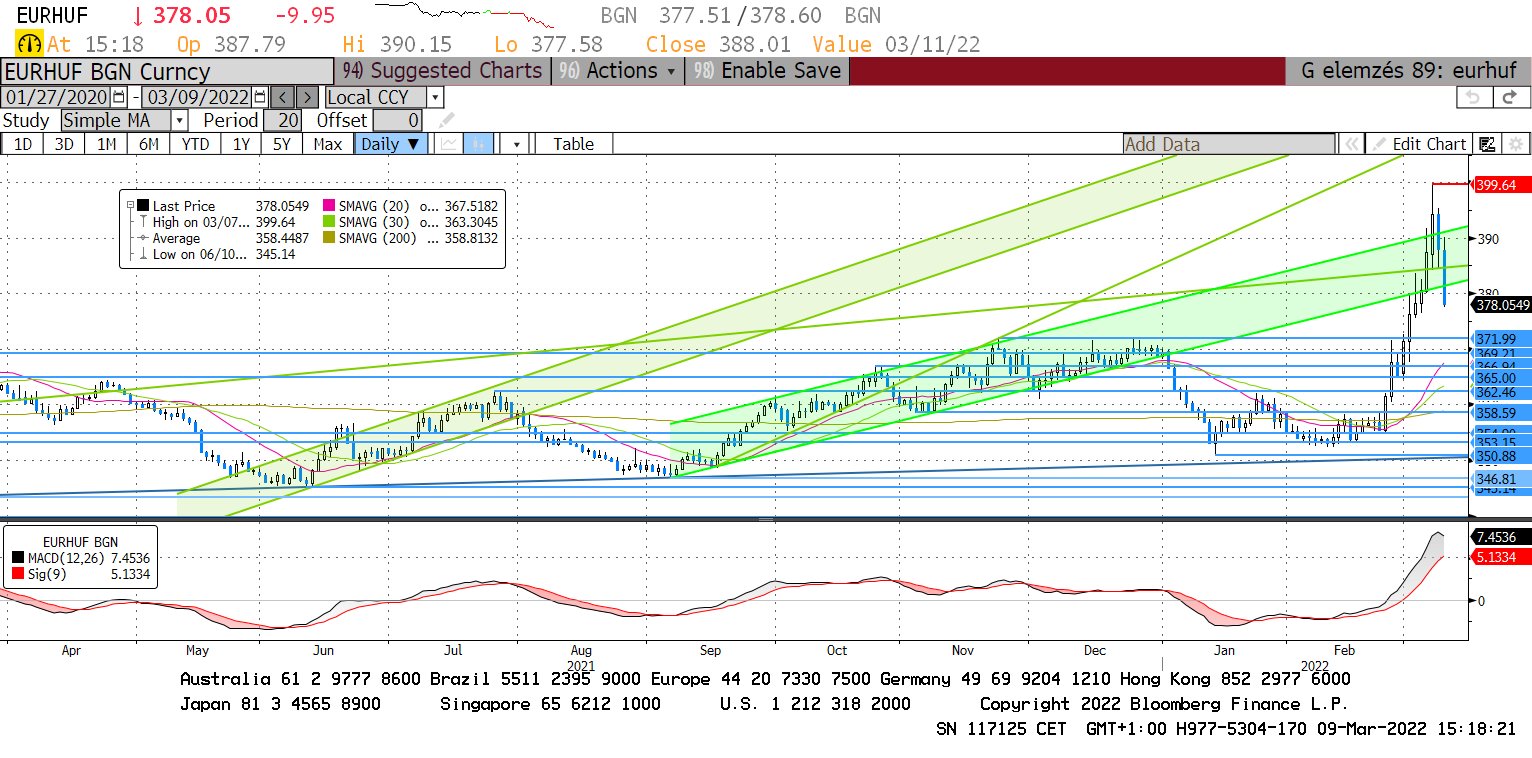Image resolution: width=1532 pixels, height=758 pixels.
Task: Open Suggested Charts
Action: 443,71
